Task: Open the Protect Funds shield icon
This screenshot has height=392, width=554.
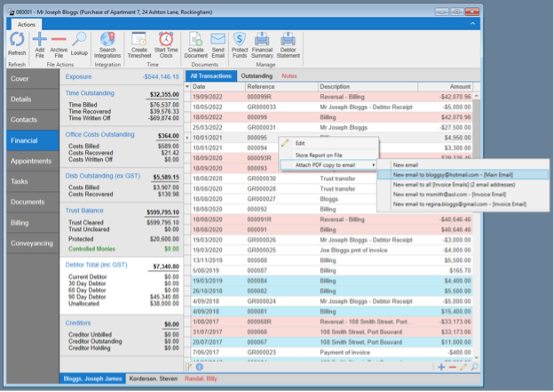Action: click(x=240, y=39)
